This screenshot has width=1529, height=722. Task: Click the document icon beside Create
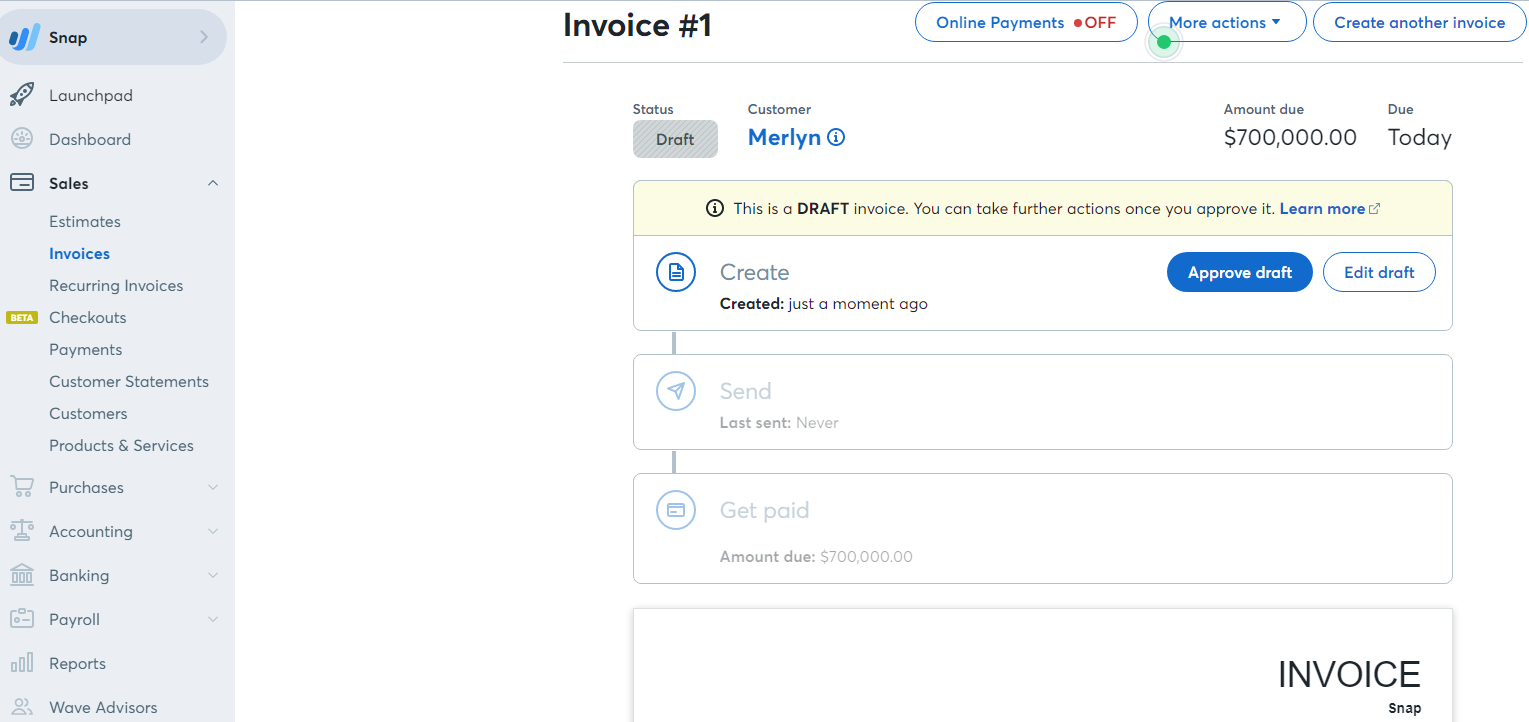pyautogui.click(x=675, y=271)
